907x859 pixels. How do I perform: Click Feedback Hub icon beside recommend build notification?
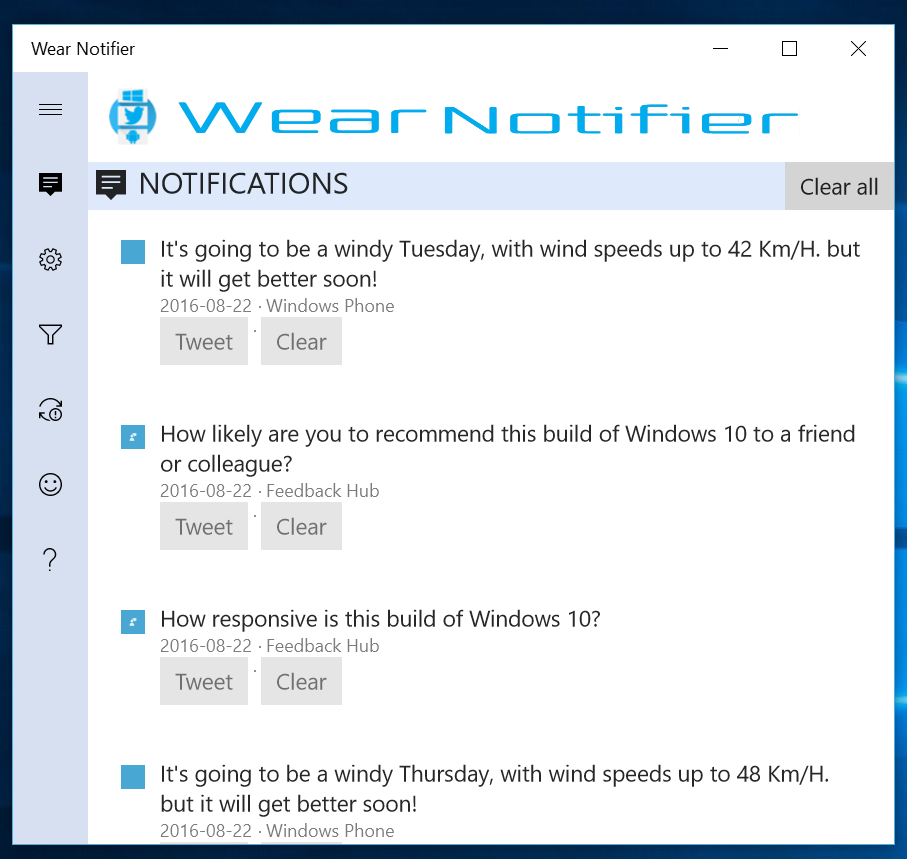(x=133, y=437)
